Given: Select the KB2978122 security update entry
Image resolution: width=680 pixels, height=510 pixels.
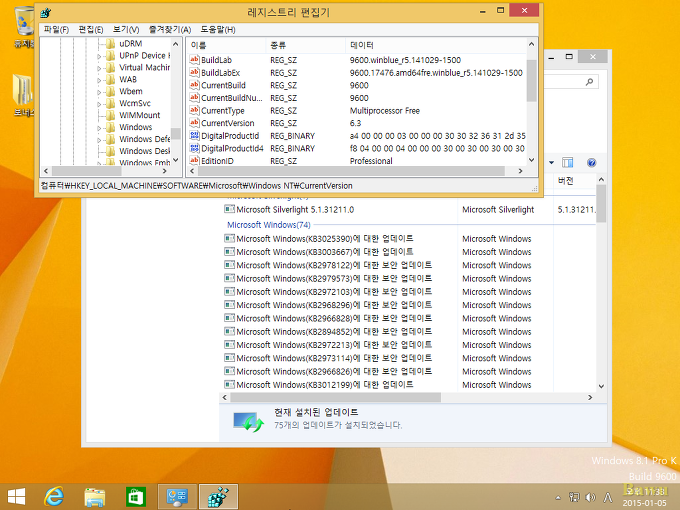Looking at the screenshot, I should (x=328, y=265).
